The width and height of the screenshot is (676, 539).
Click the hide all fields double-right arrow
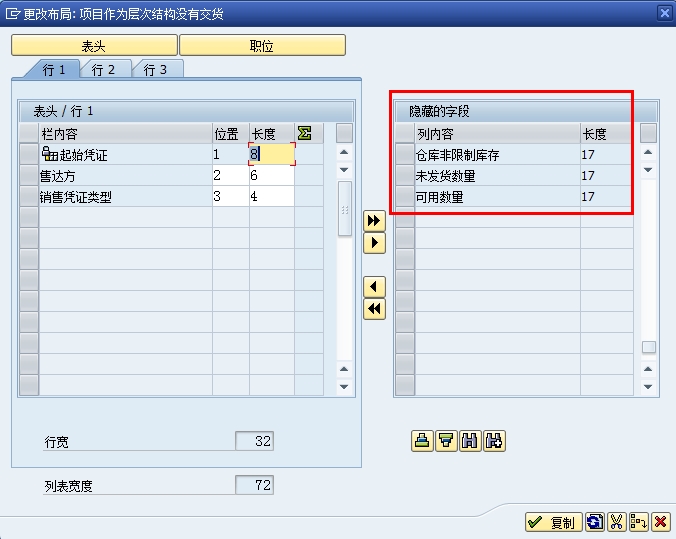coord(374,221)
